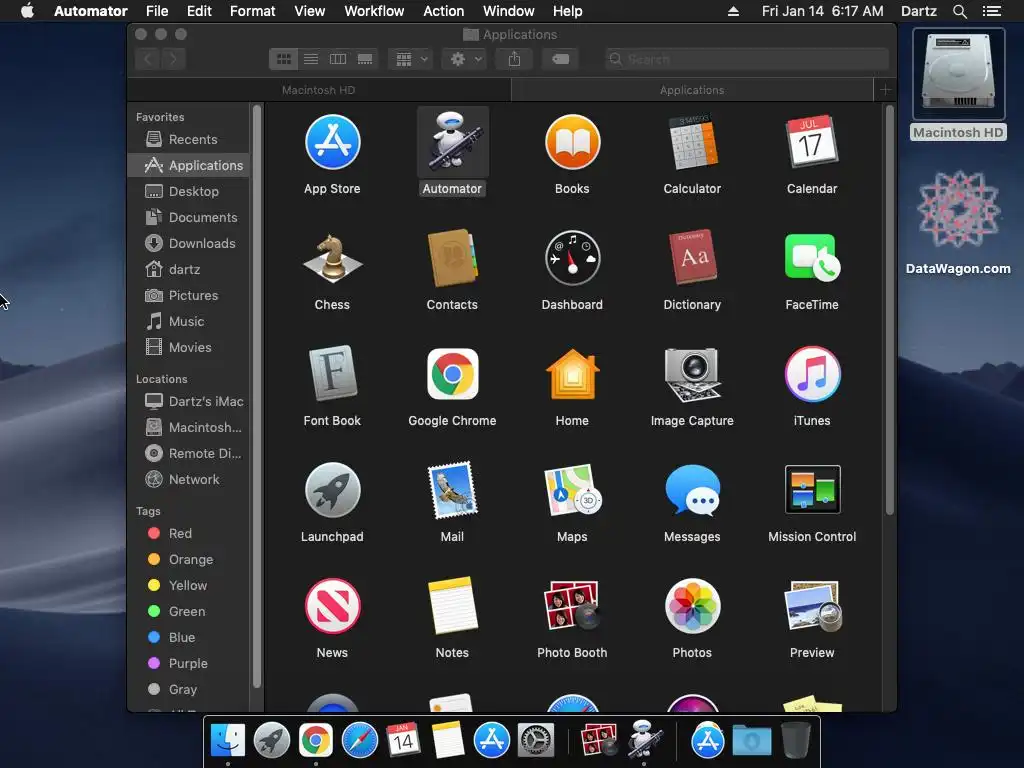Open the Workflow menu
Viewport: 1024px width, 768px height.
[x=374, y=11]
